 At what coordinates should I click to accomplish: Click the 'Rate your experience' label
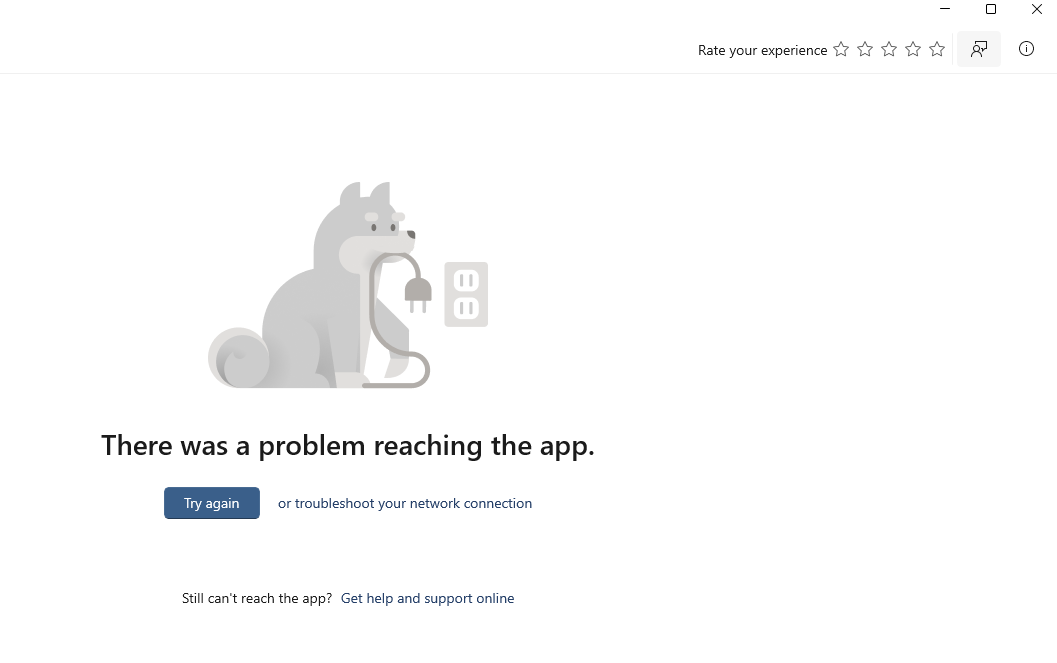(x=762, y=51)
